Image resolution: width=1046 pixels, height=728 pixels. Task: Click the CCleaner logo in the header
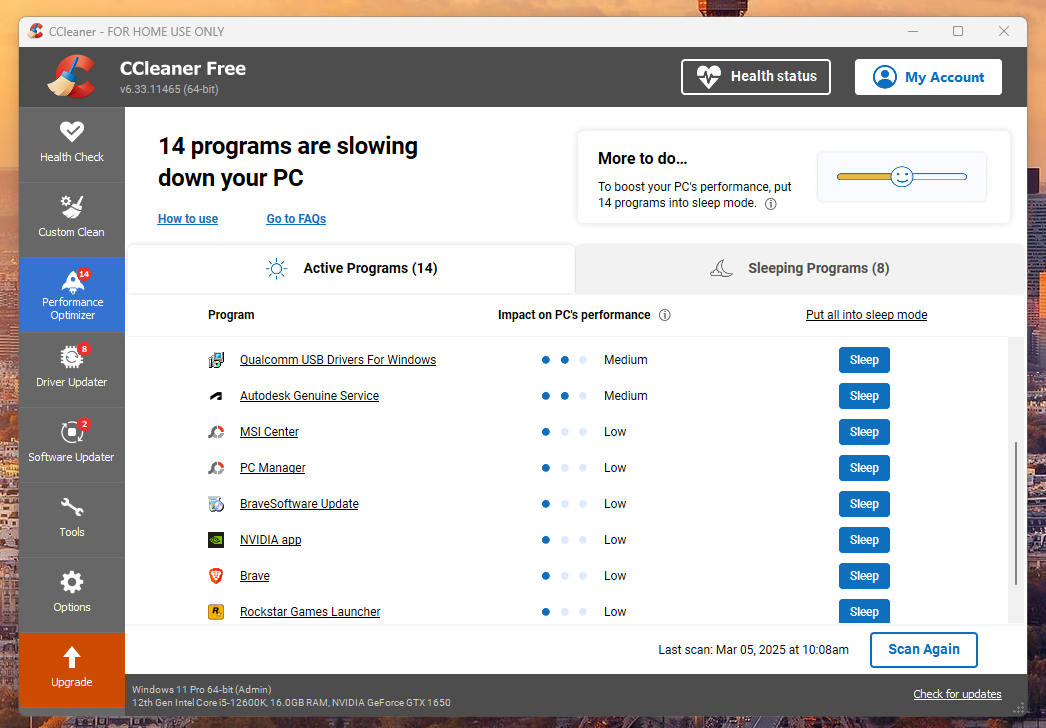(72, 77)
